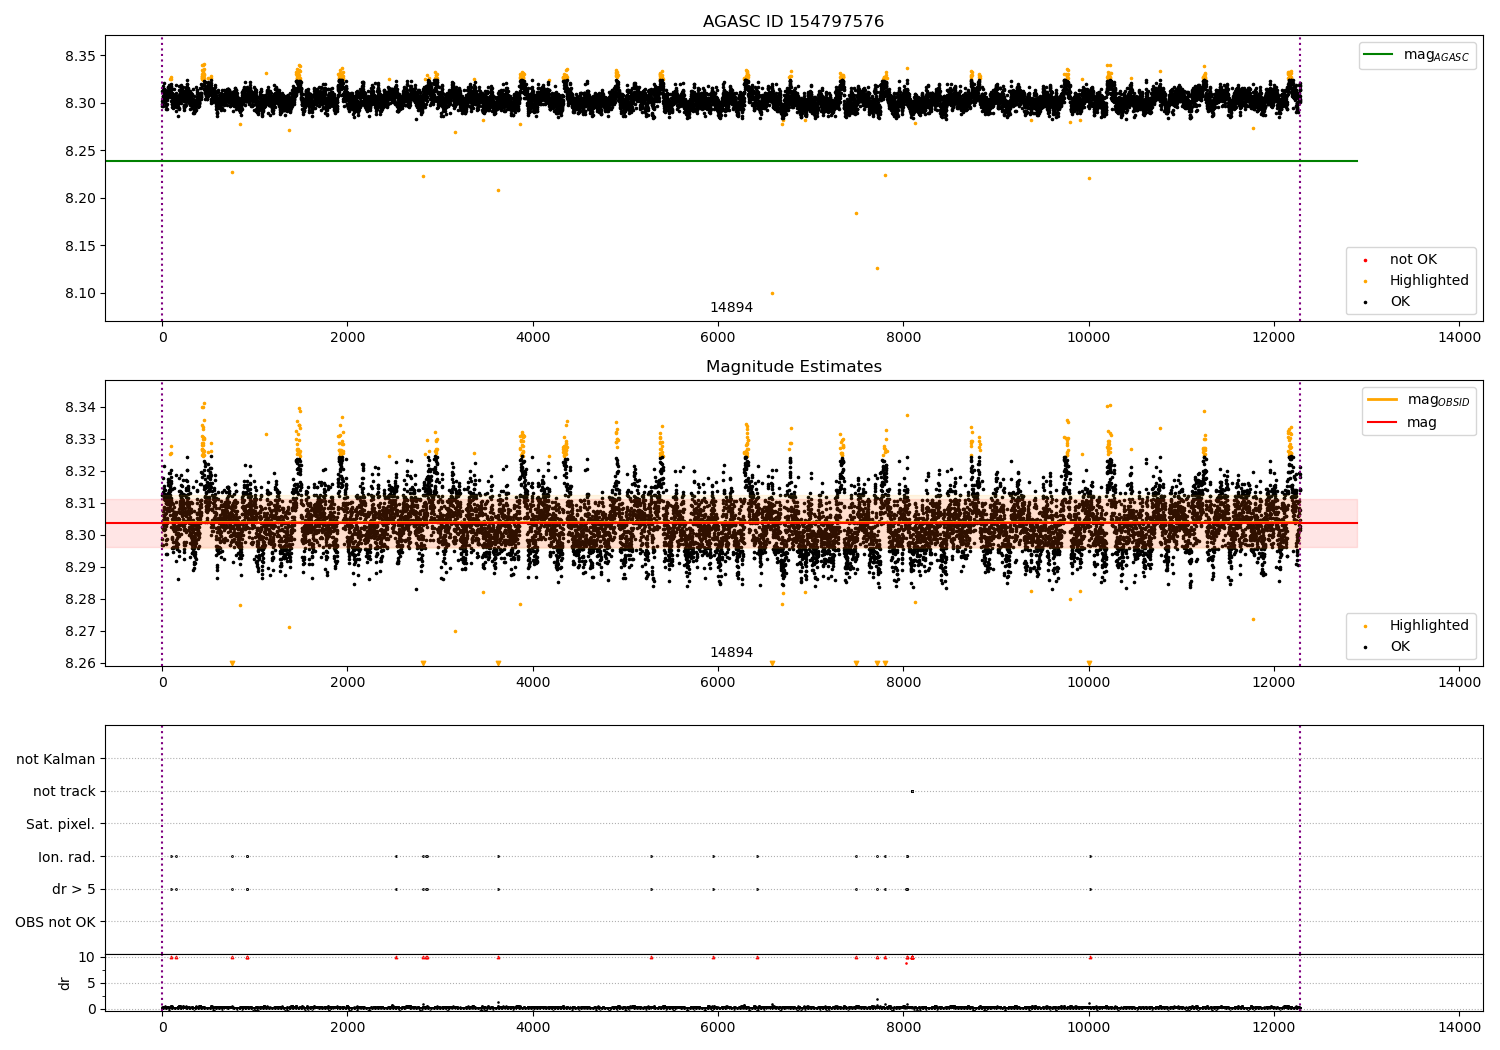This screenshot has width=1500, height=1050.
Task: Click the data point on the 'not track' row
Action: (x=912, y=791)
